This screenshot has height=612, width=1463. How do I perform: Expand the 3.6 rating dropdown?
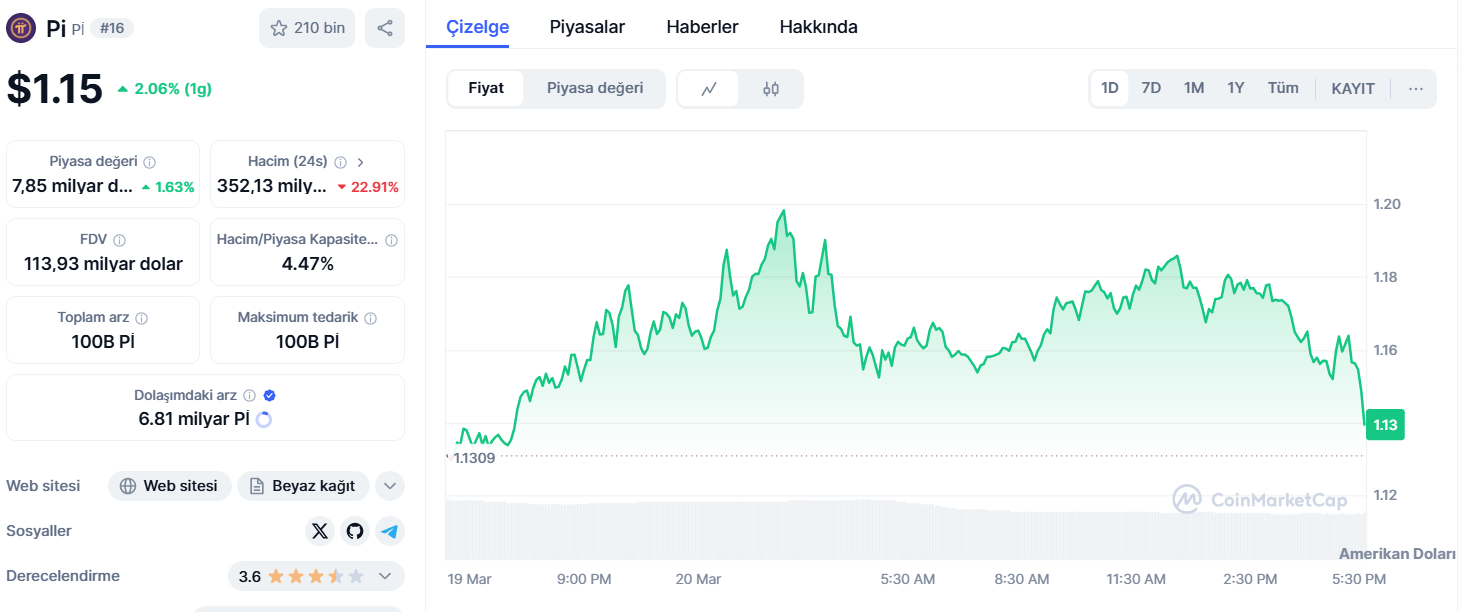click(385, 576)
